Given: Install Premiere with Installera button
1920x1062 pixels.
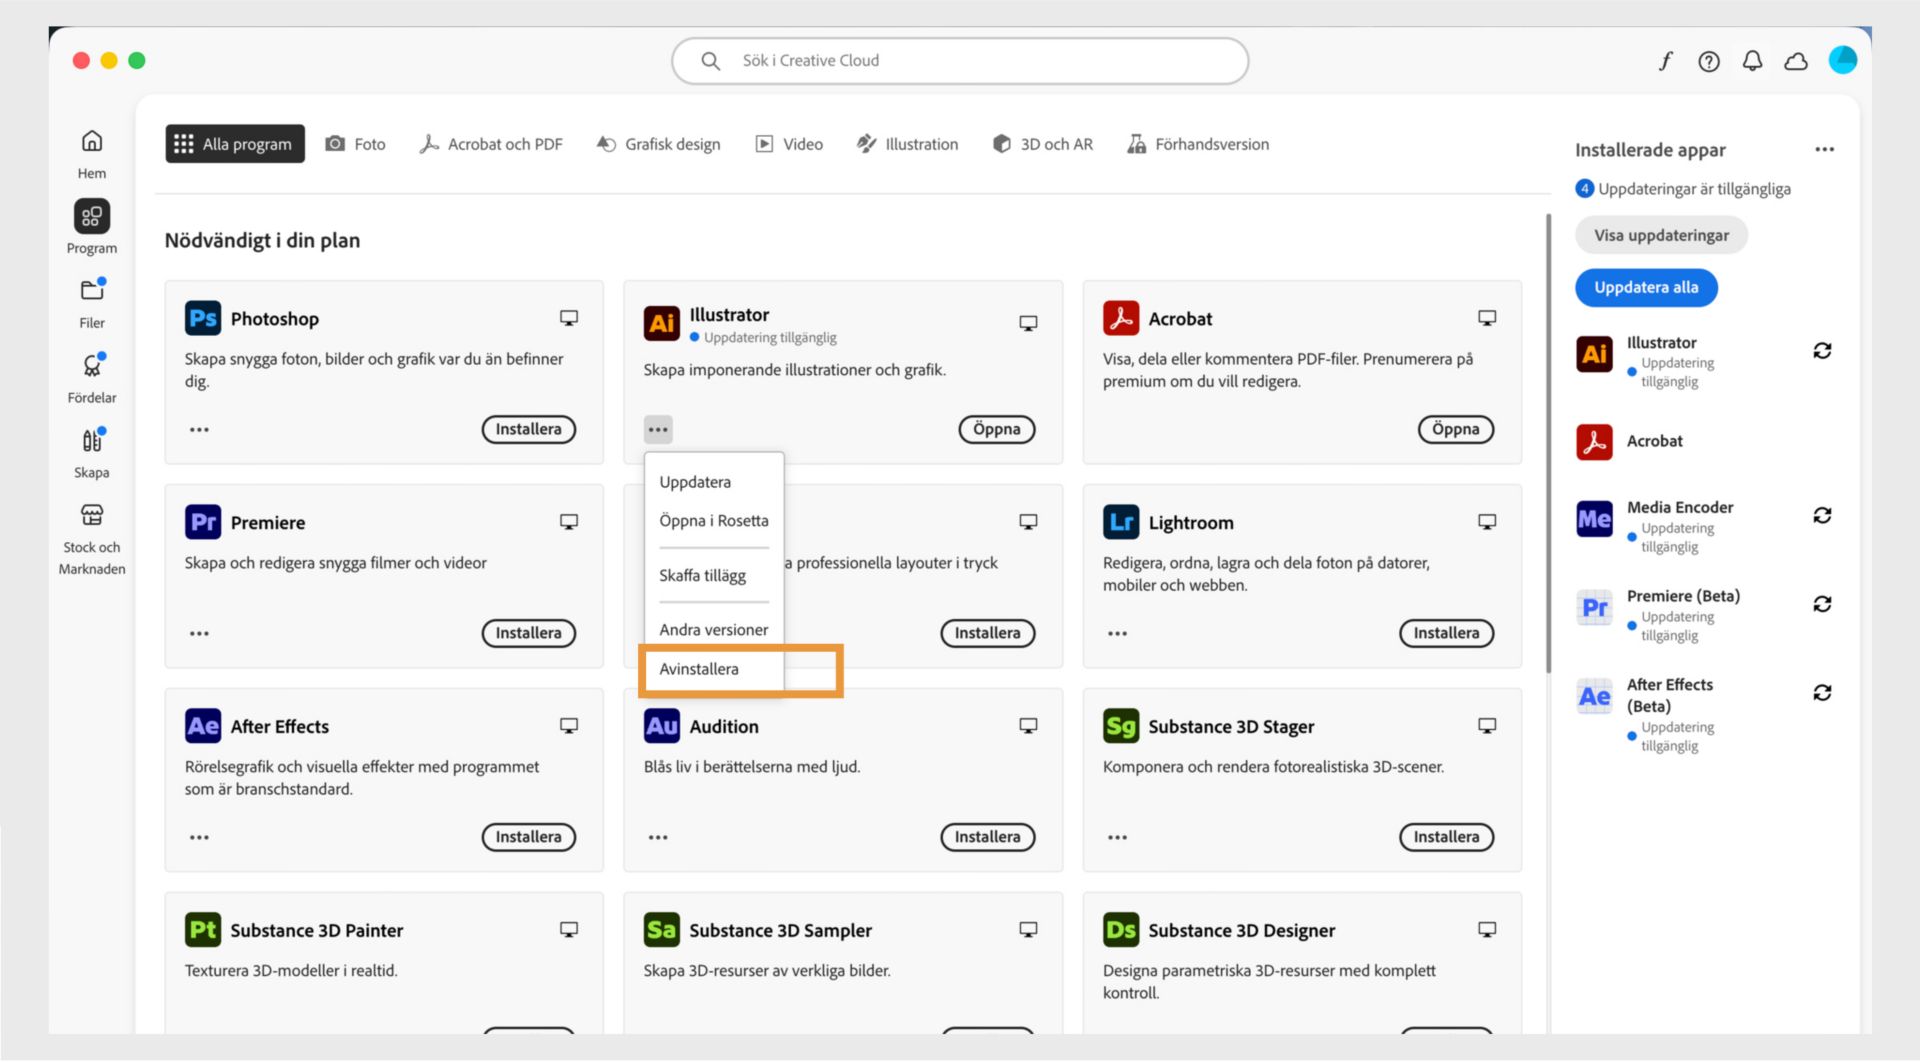Looking at the screenshot, I should pyautogui.click(x=529, y=634).
